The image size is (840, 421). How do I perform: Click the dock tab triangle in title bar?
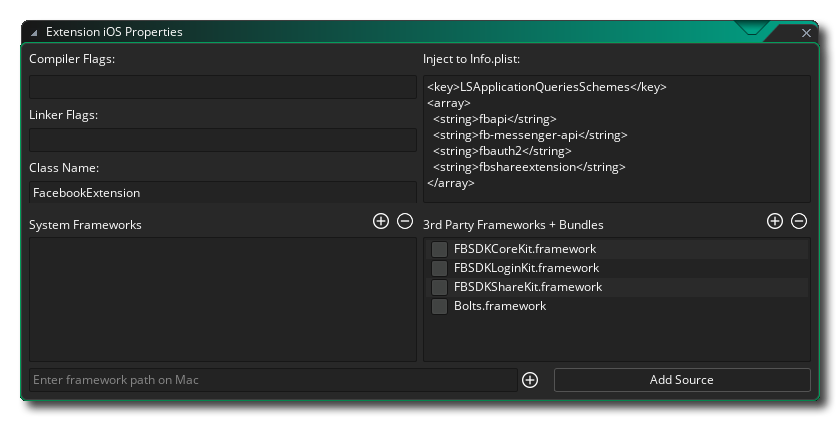pyautogui.click(x=752, y=28)
